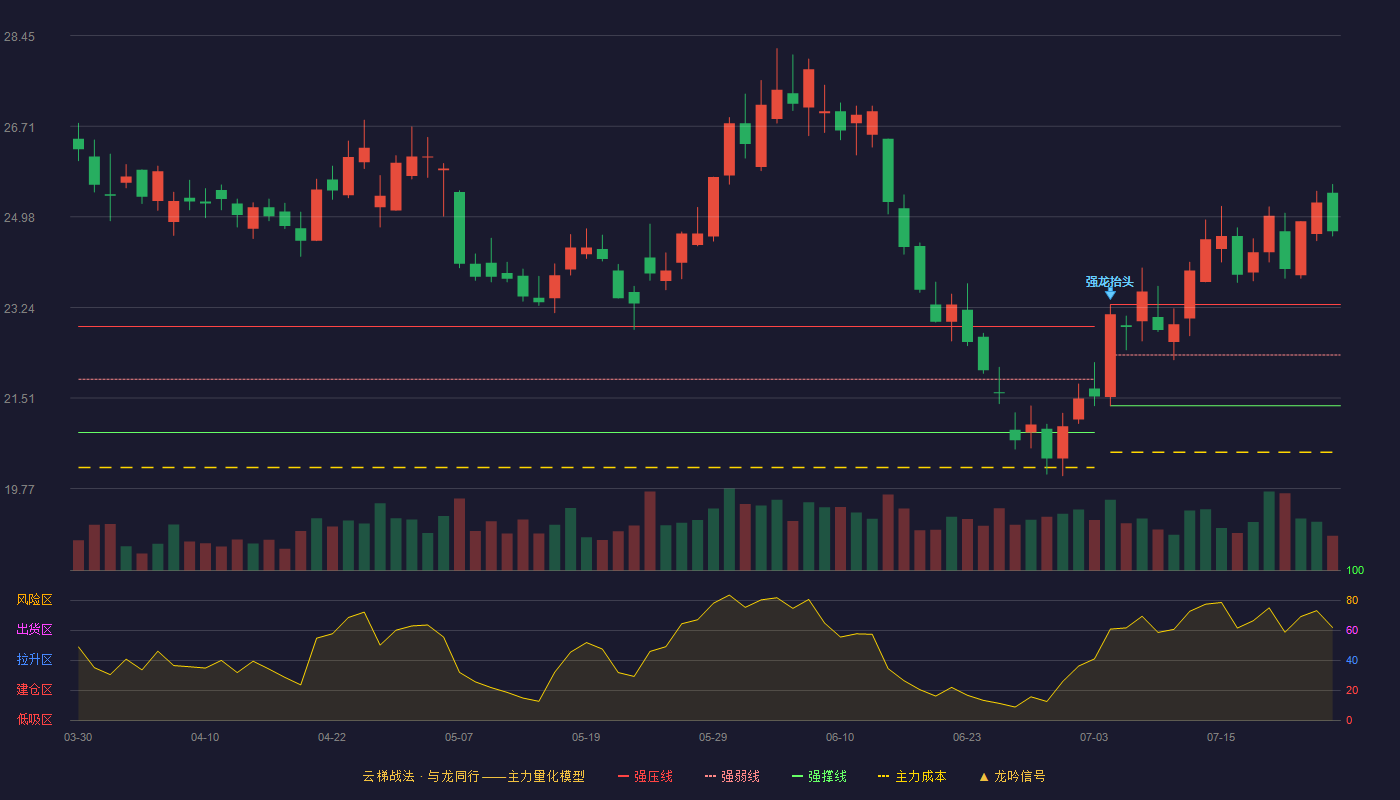Image resolution: width=1400 pixels, height=800 pixels.
Task: Click the 05-07 date label
Action: (459, 737)
